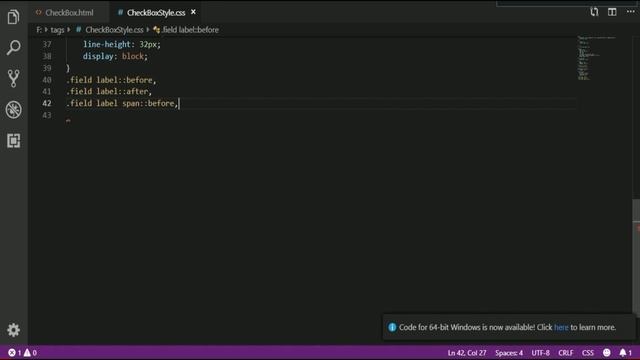Click on '.field label span::before,' line
640x360 pixels.
(122, 103)
